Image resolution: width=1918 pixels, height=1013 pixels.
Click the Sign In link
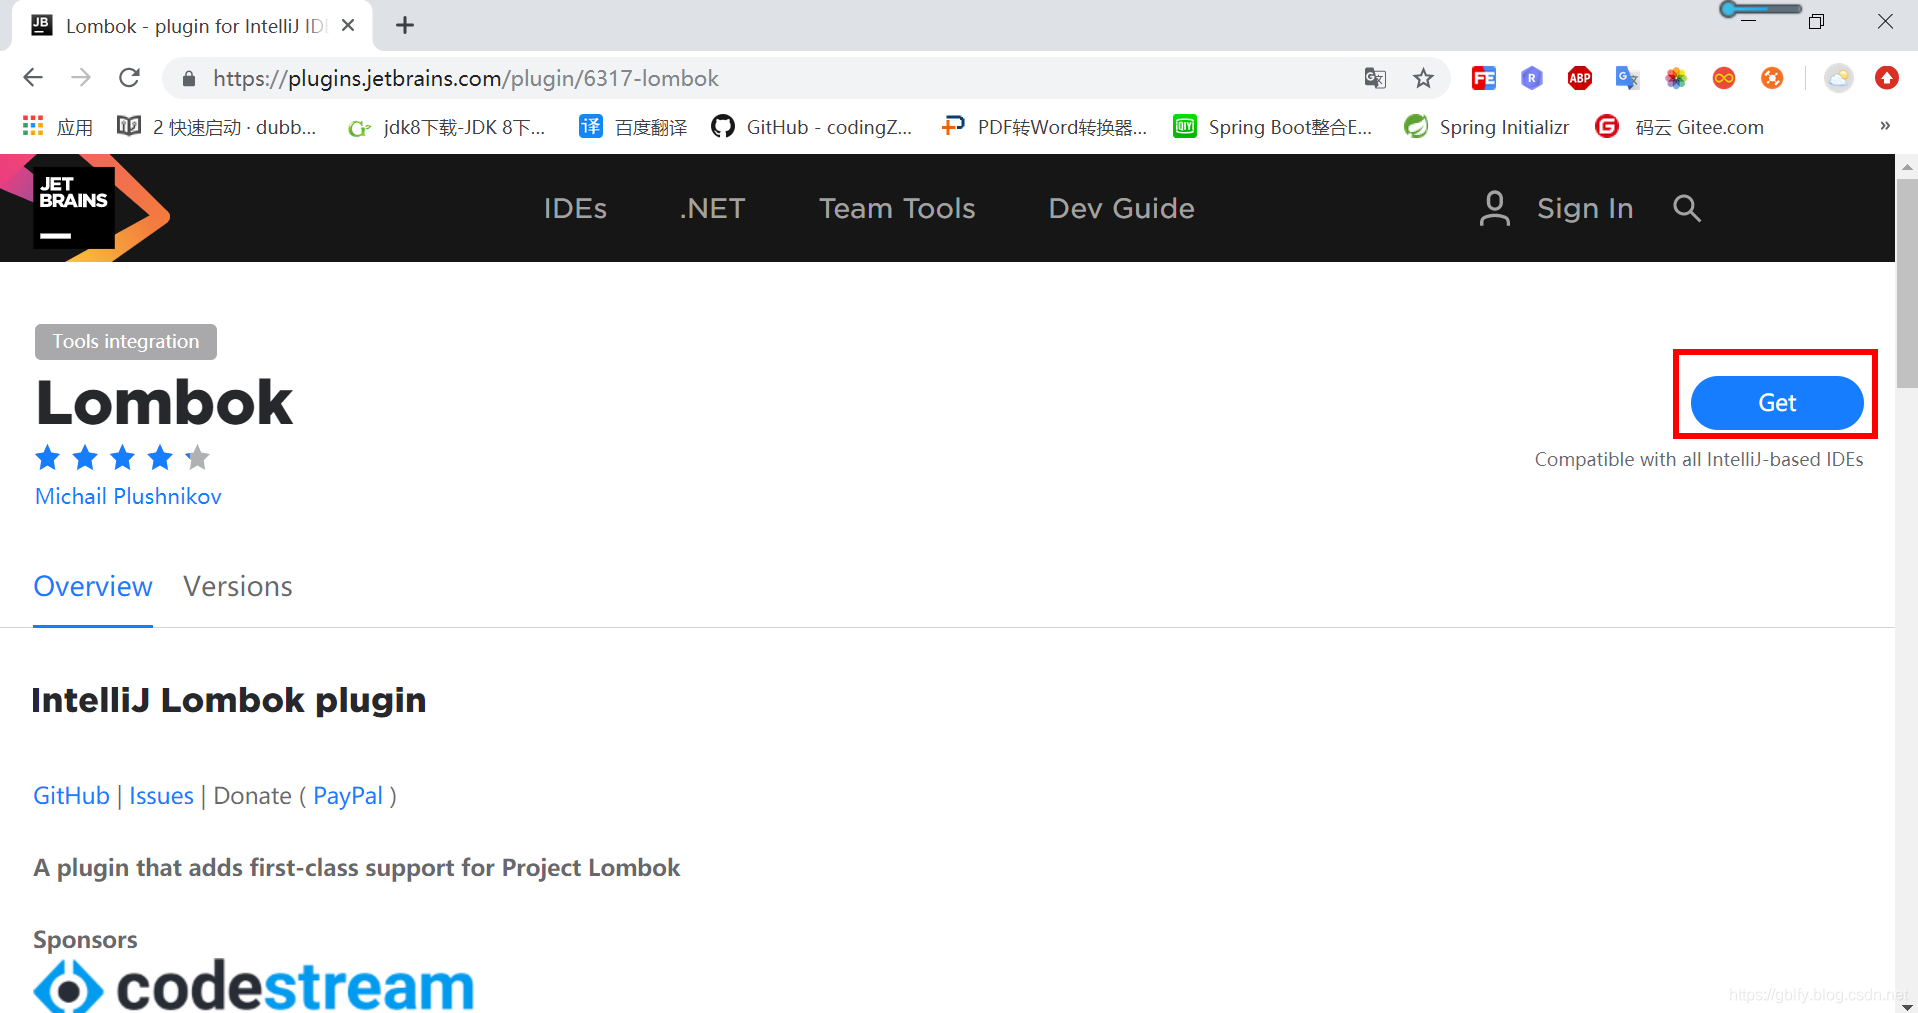(1585, 208)
